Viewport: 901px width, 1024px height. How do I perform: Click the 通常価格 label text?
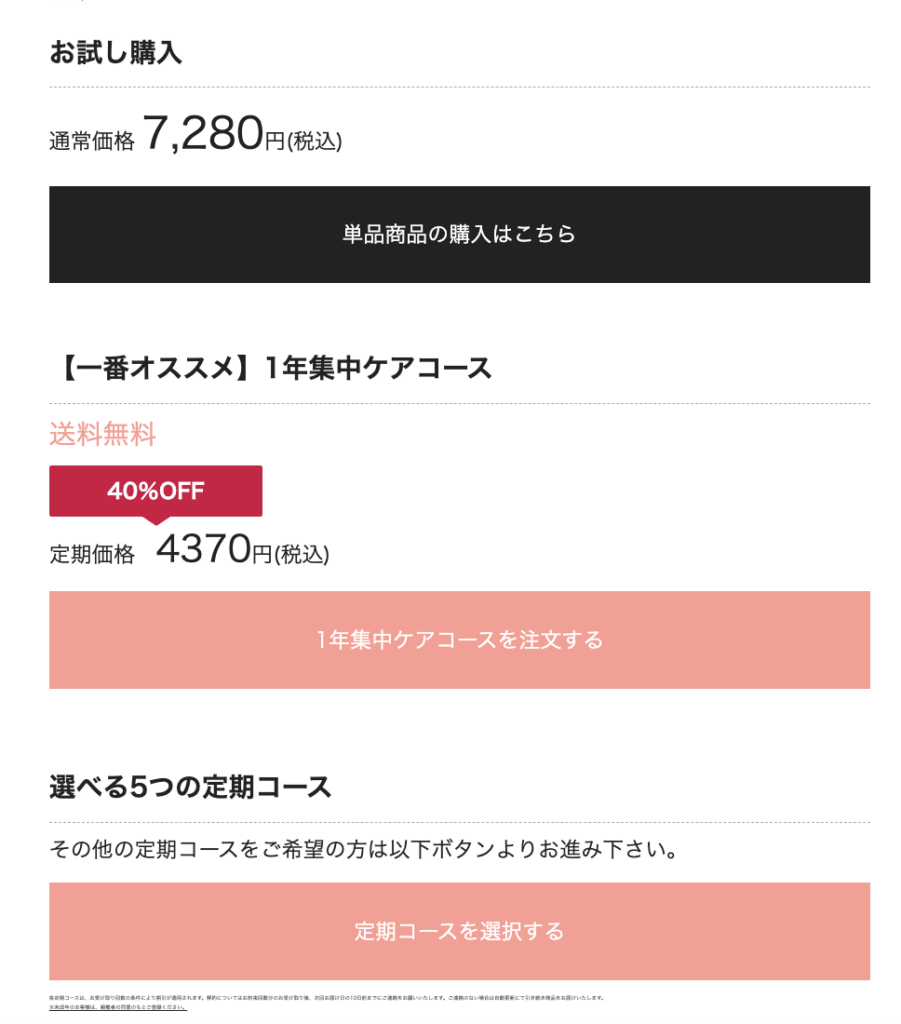91,141
